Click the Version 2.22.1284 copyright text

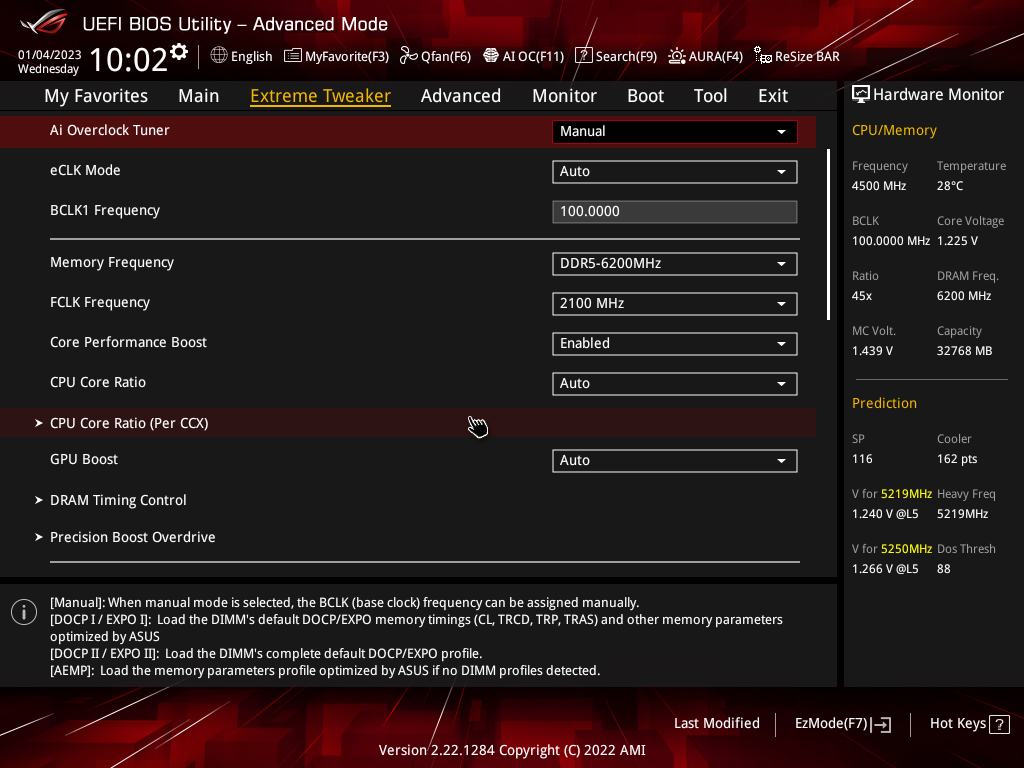pos(512,750)
